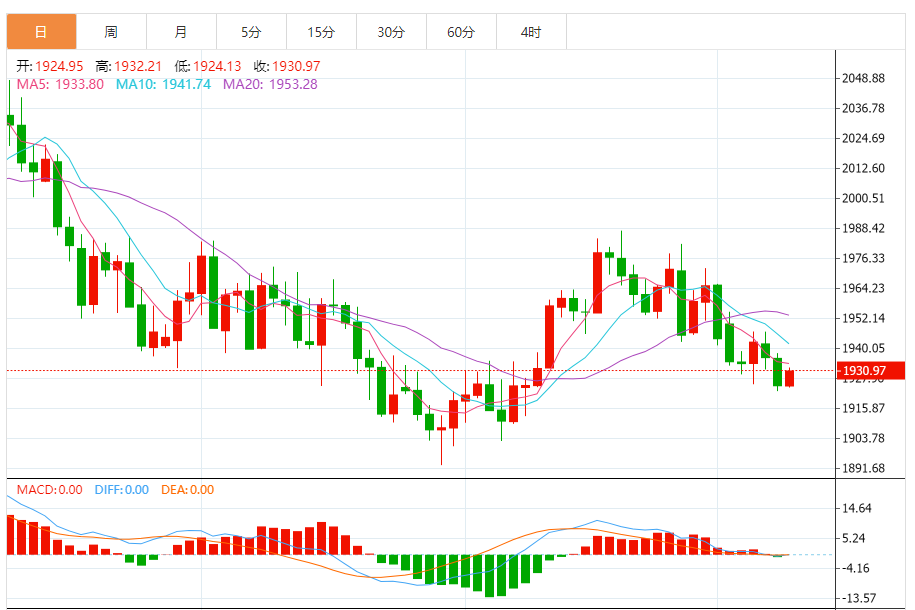Click the open price 1924.95 value
The image size is (915, 610).
click(59, 66)
